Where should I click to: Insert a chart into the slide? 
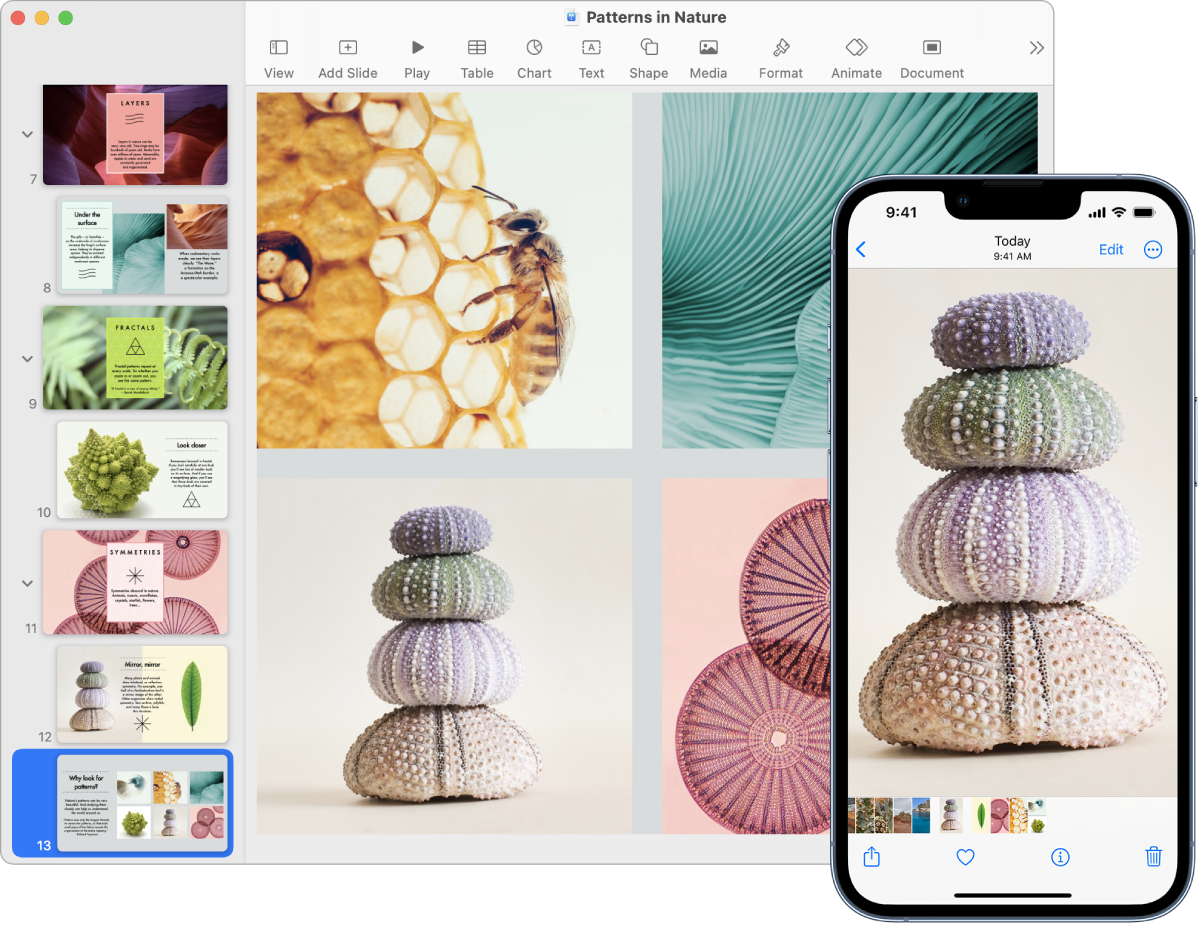[x=534, y=55]
